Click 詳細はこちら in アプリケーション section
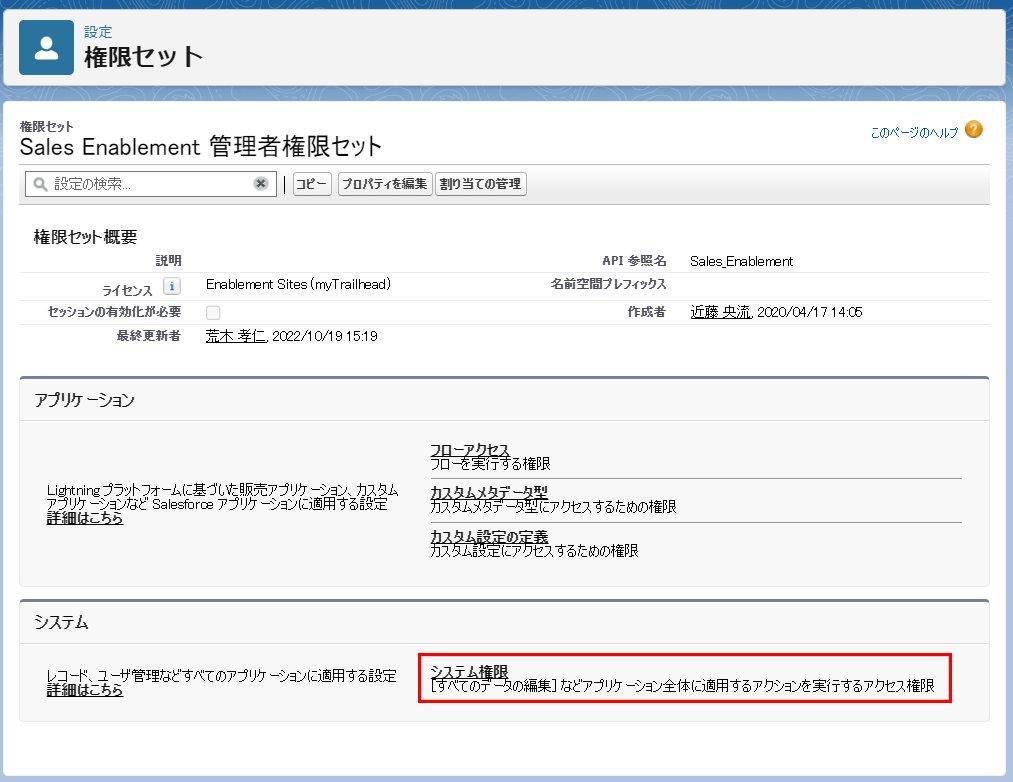This screenshot has width=1013, height=782. (x=85, y=518)
